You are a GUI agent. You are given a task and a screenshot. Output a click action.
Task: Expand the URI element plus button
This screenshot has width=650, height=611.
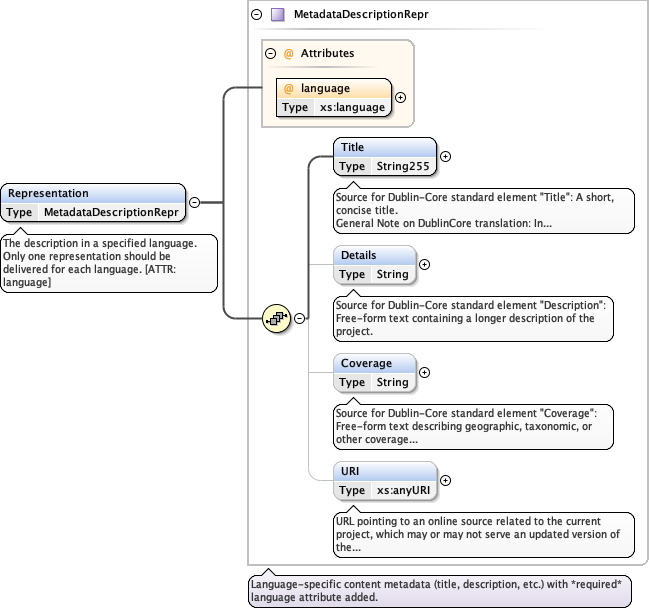click(446, 480)
